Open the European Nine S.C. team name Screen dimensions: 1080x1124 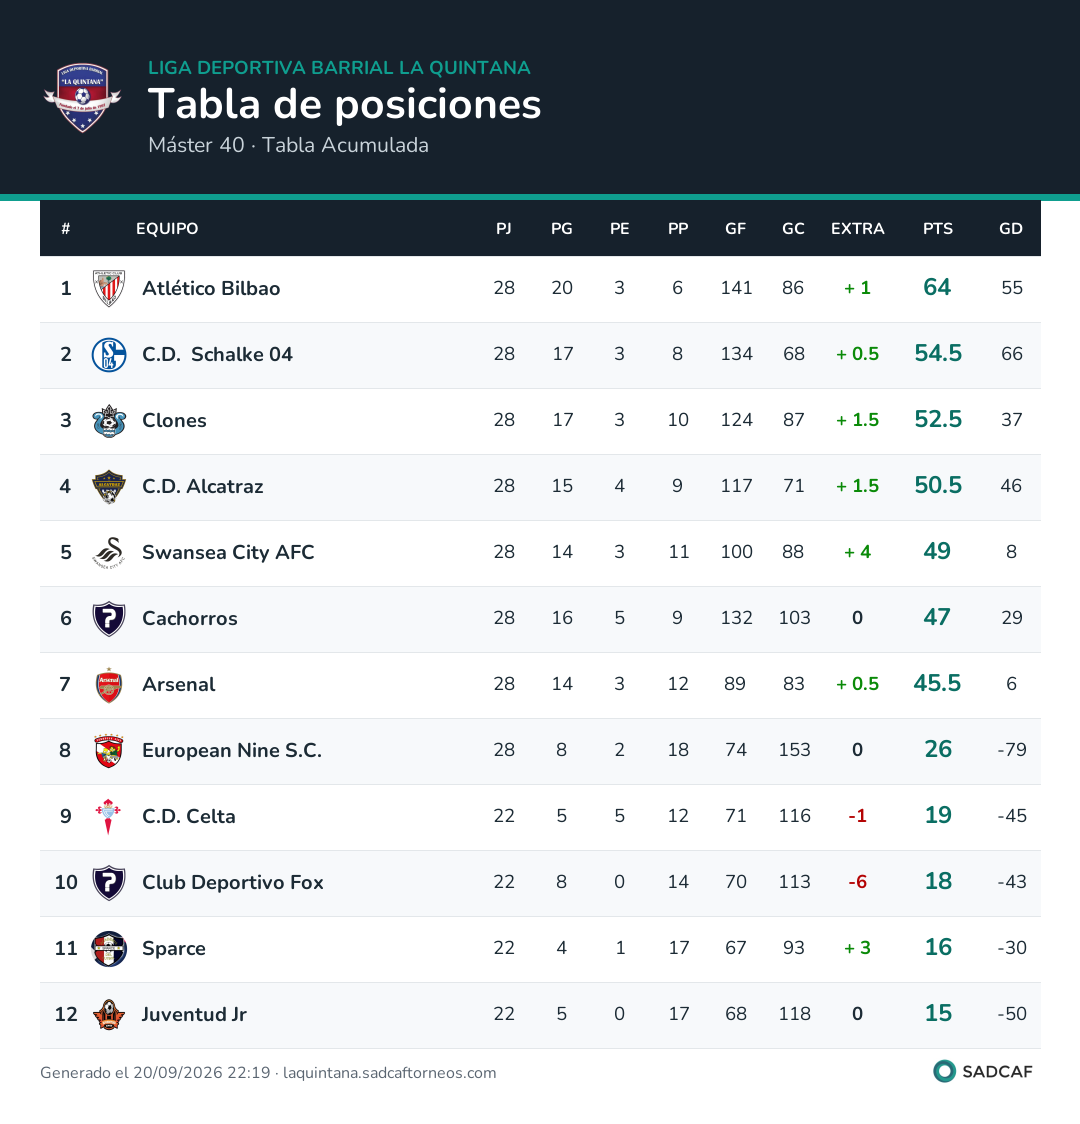[x=231, y=751]
